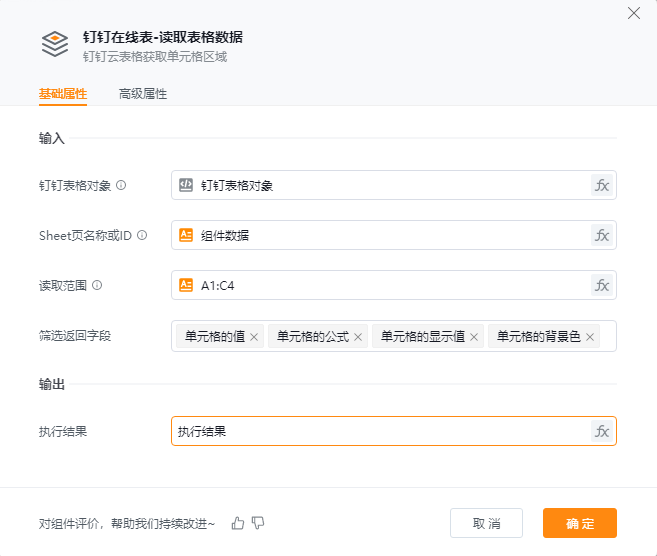Click fx icon in Sheet页名称或ID field

602,235
